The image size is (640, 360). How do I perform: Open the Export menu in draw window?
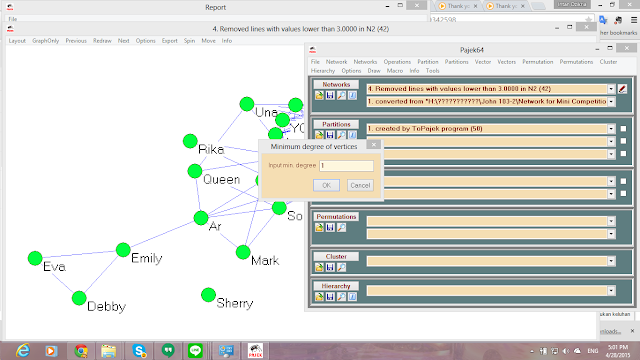(x=169, y=41)
